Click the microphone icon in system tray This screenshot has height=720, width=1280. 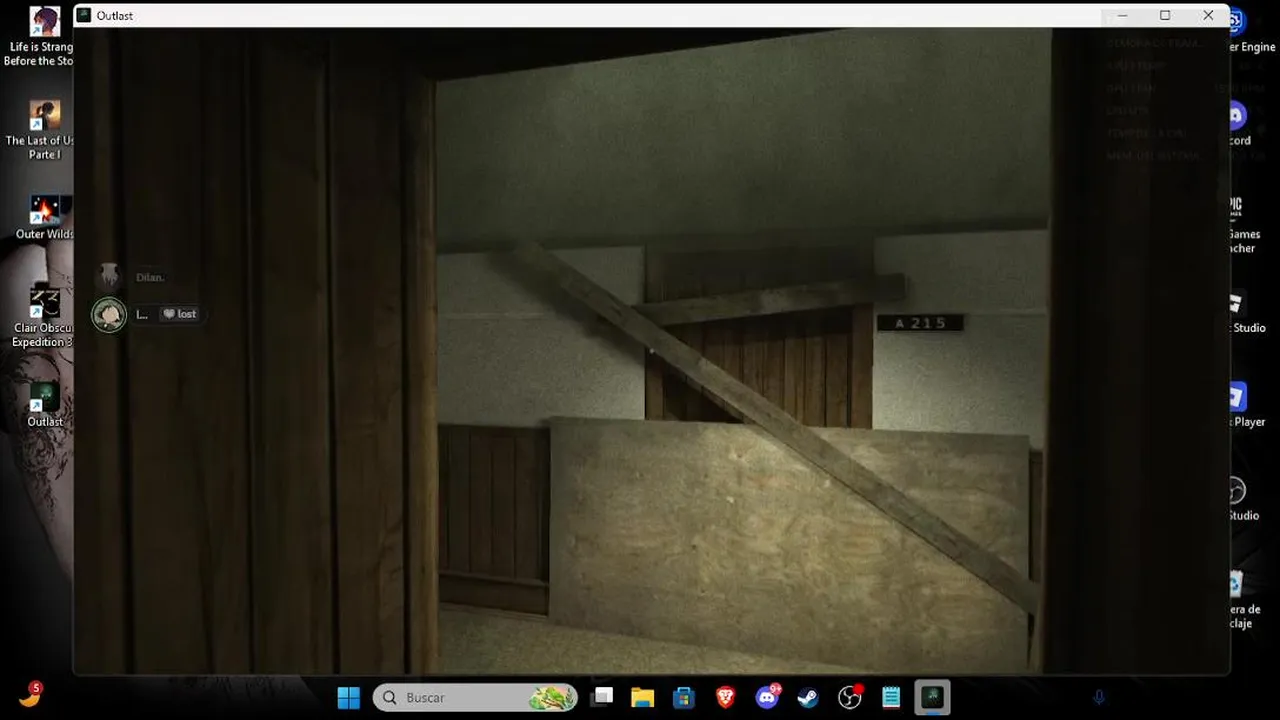click(x=1098, y=697)
